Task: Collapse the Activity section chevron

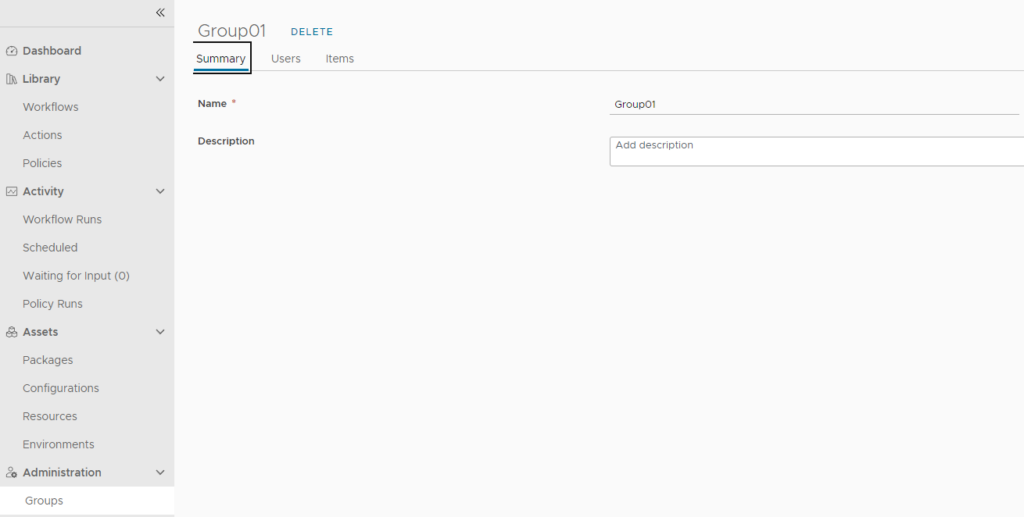Action: (160, 191)
